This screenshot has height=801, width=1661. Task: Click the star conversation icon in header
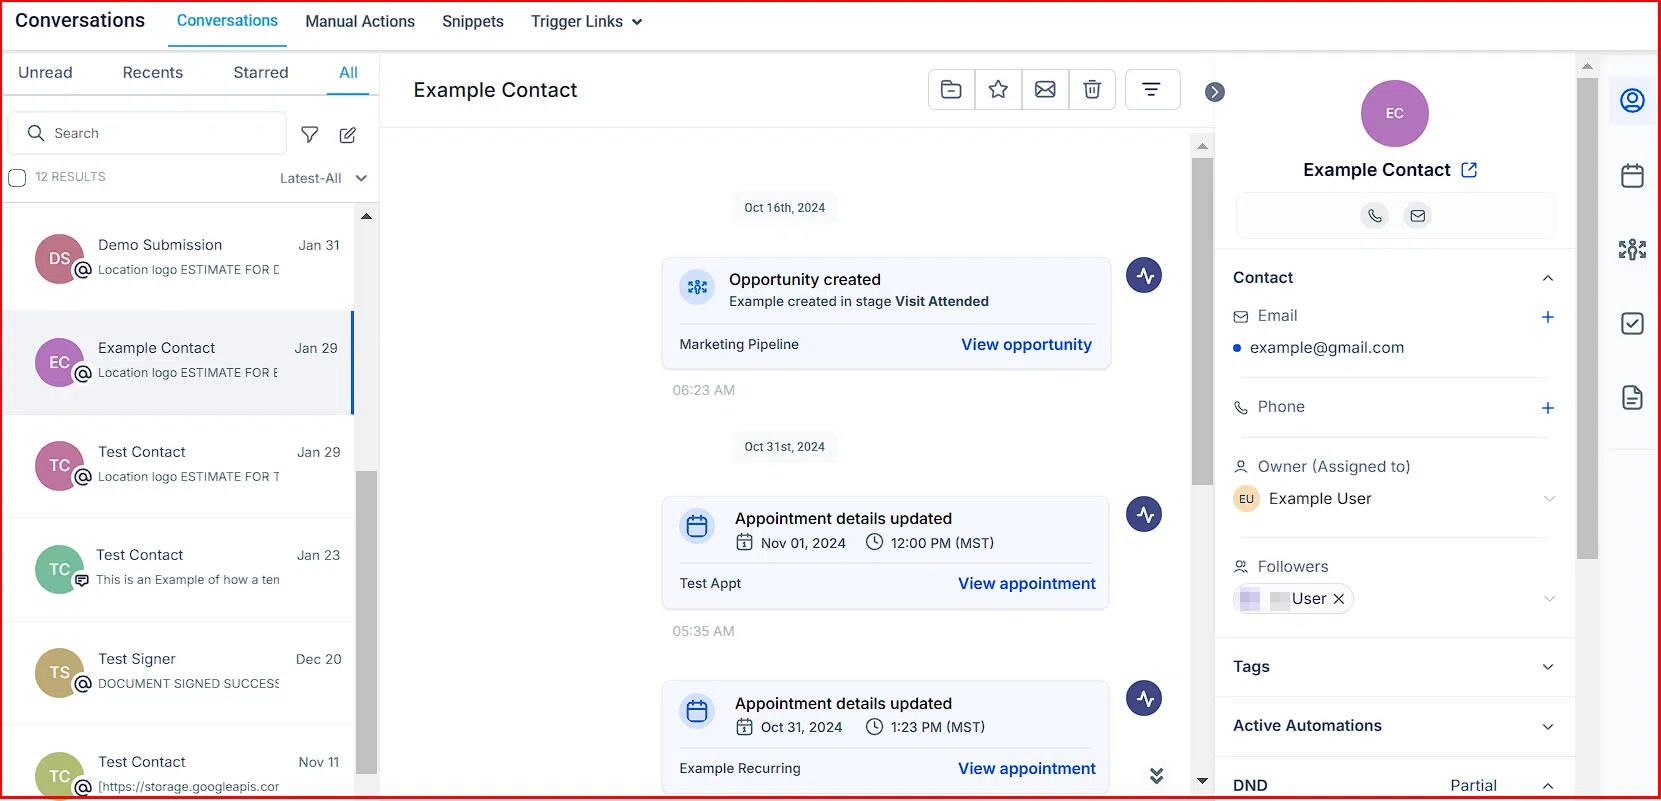click(998, 90)
